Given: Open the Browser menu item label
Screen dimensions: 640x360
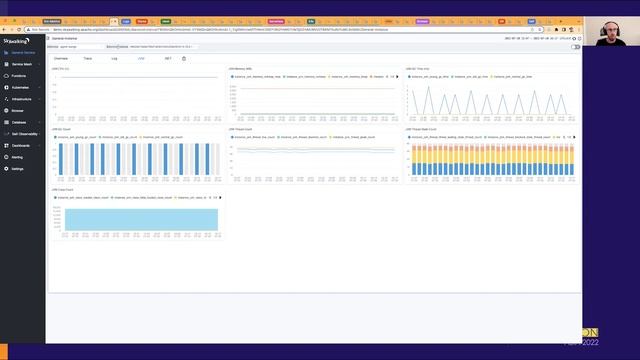Looking at the screenshot, I should coord(18,111).
